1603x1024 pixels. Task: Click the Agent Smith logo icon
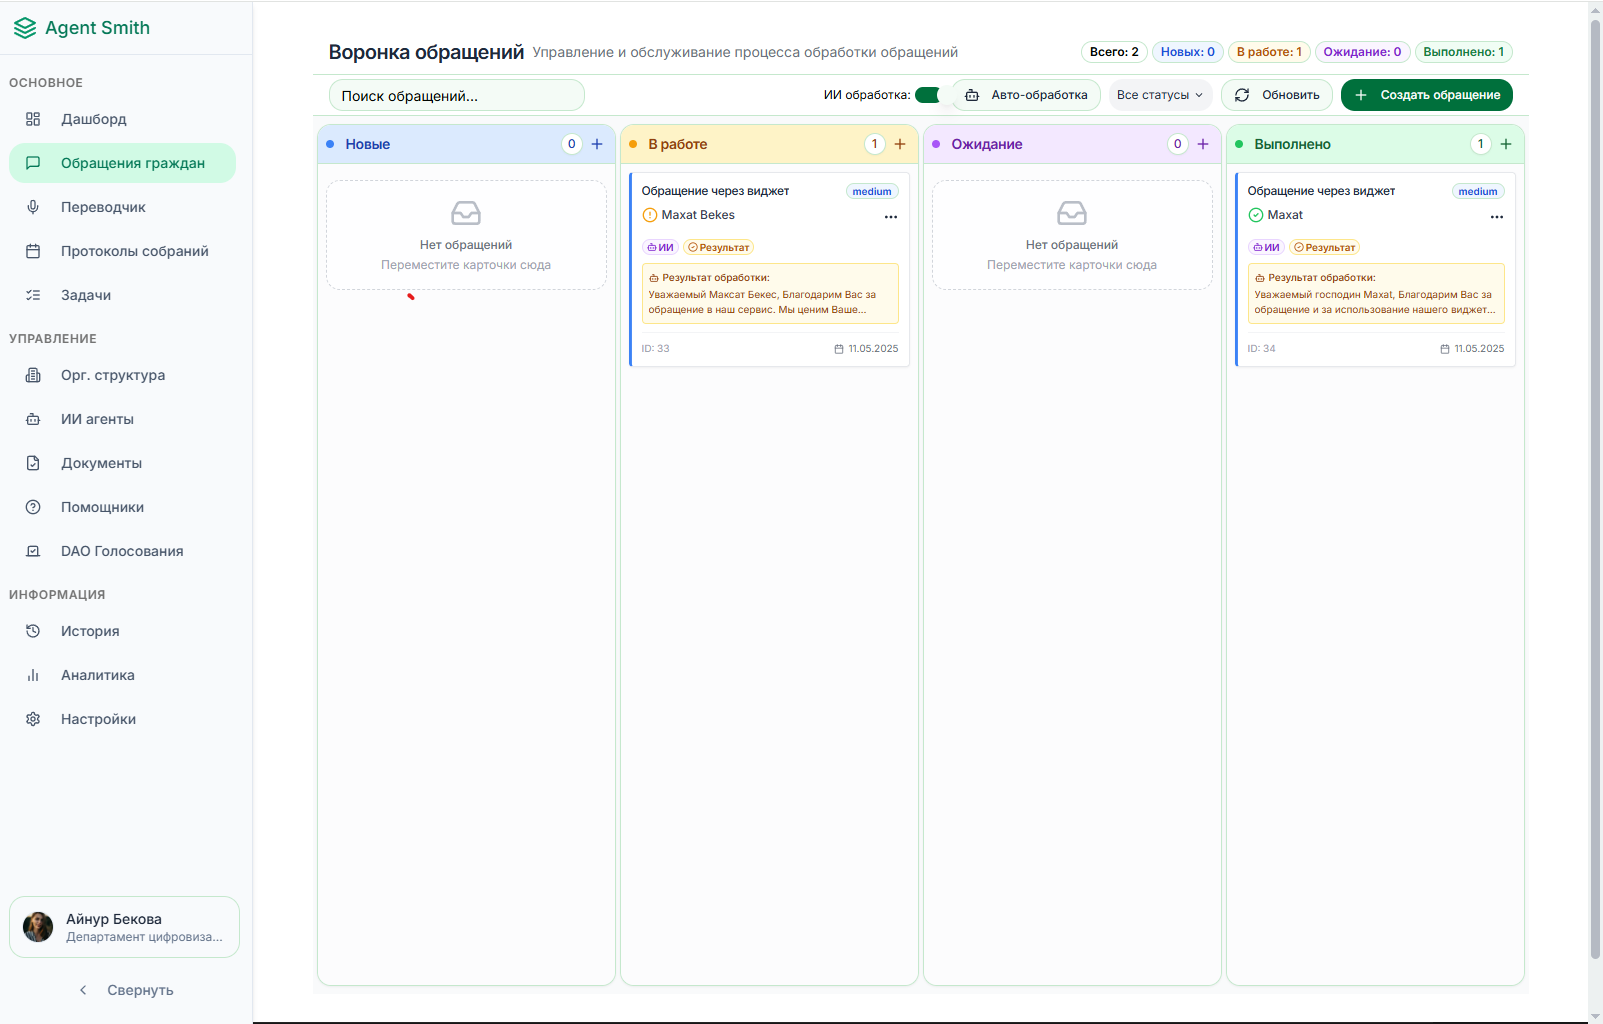[x=25, y=28]
